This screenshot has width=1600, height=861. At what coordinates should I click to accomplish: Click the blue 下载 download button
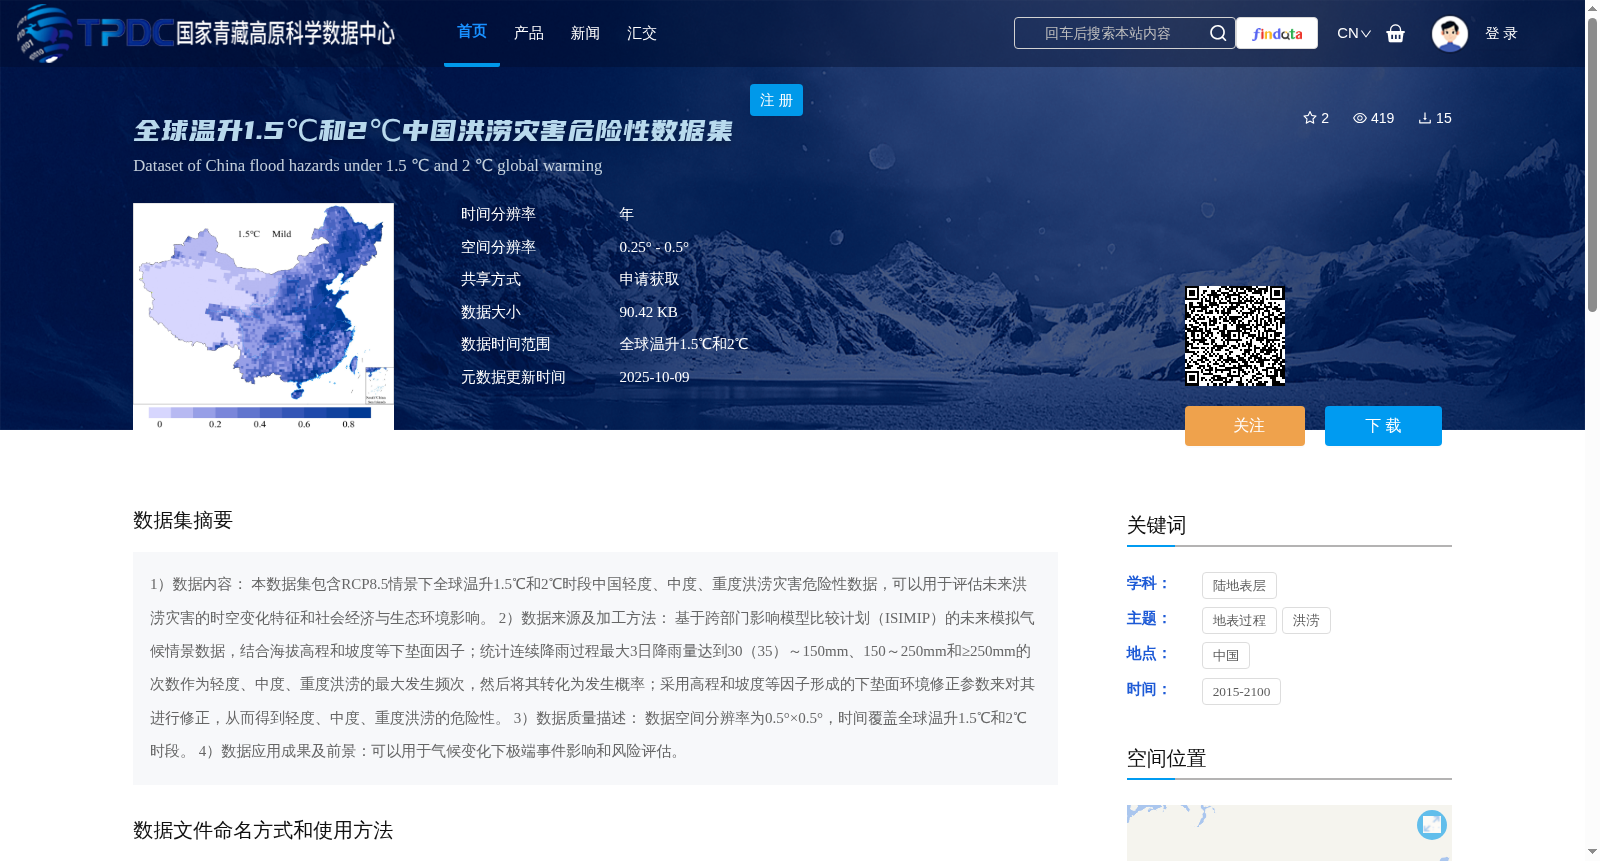pos(1383,426)
